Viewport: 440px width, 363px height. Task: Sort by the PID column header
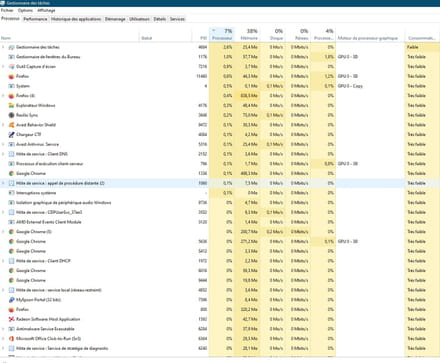[200, 35]
